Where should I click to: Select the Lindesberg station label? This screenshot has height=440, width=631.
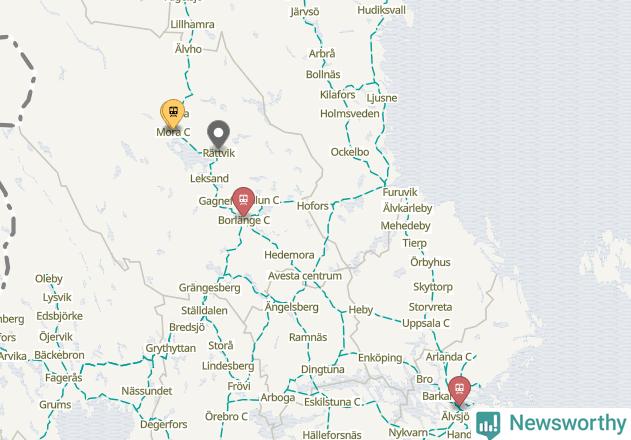[x=228, y=366]
